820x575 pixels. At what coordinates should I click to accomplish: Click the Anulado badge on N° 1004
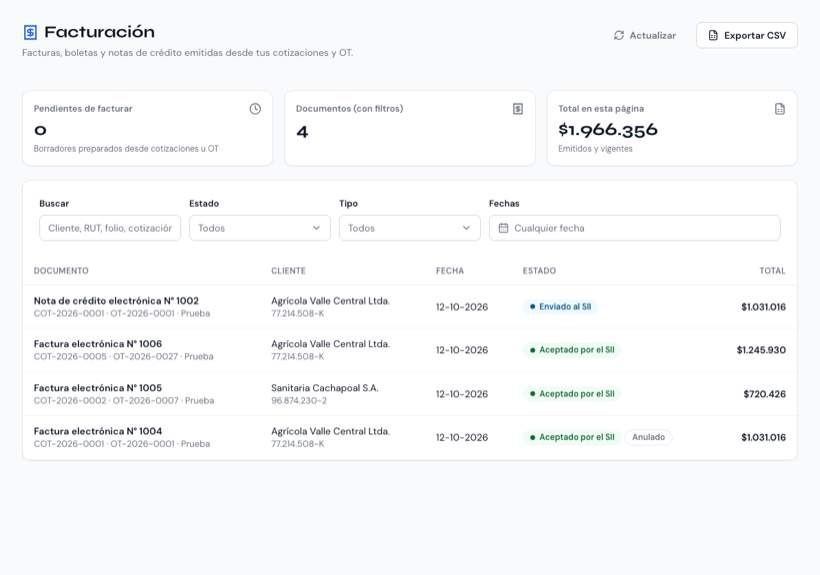pos(648,437)
